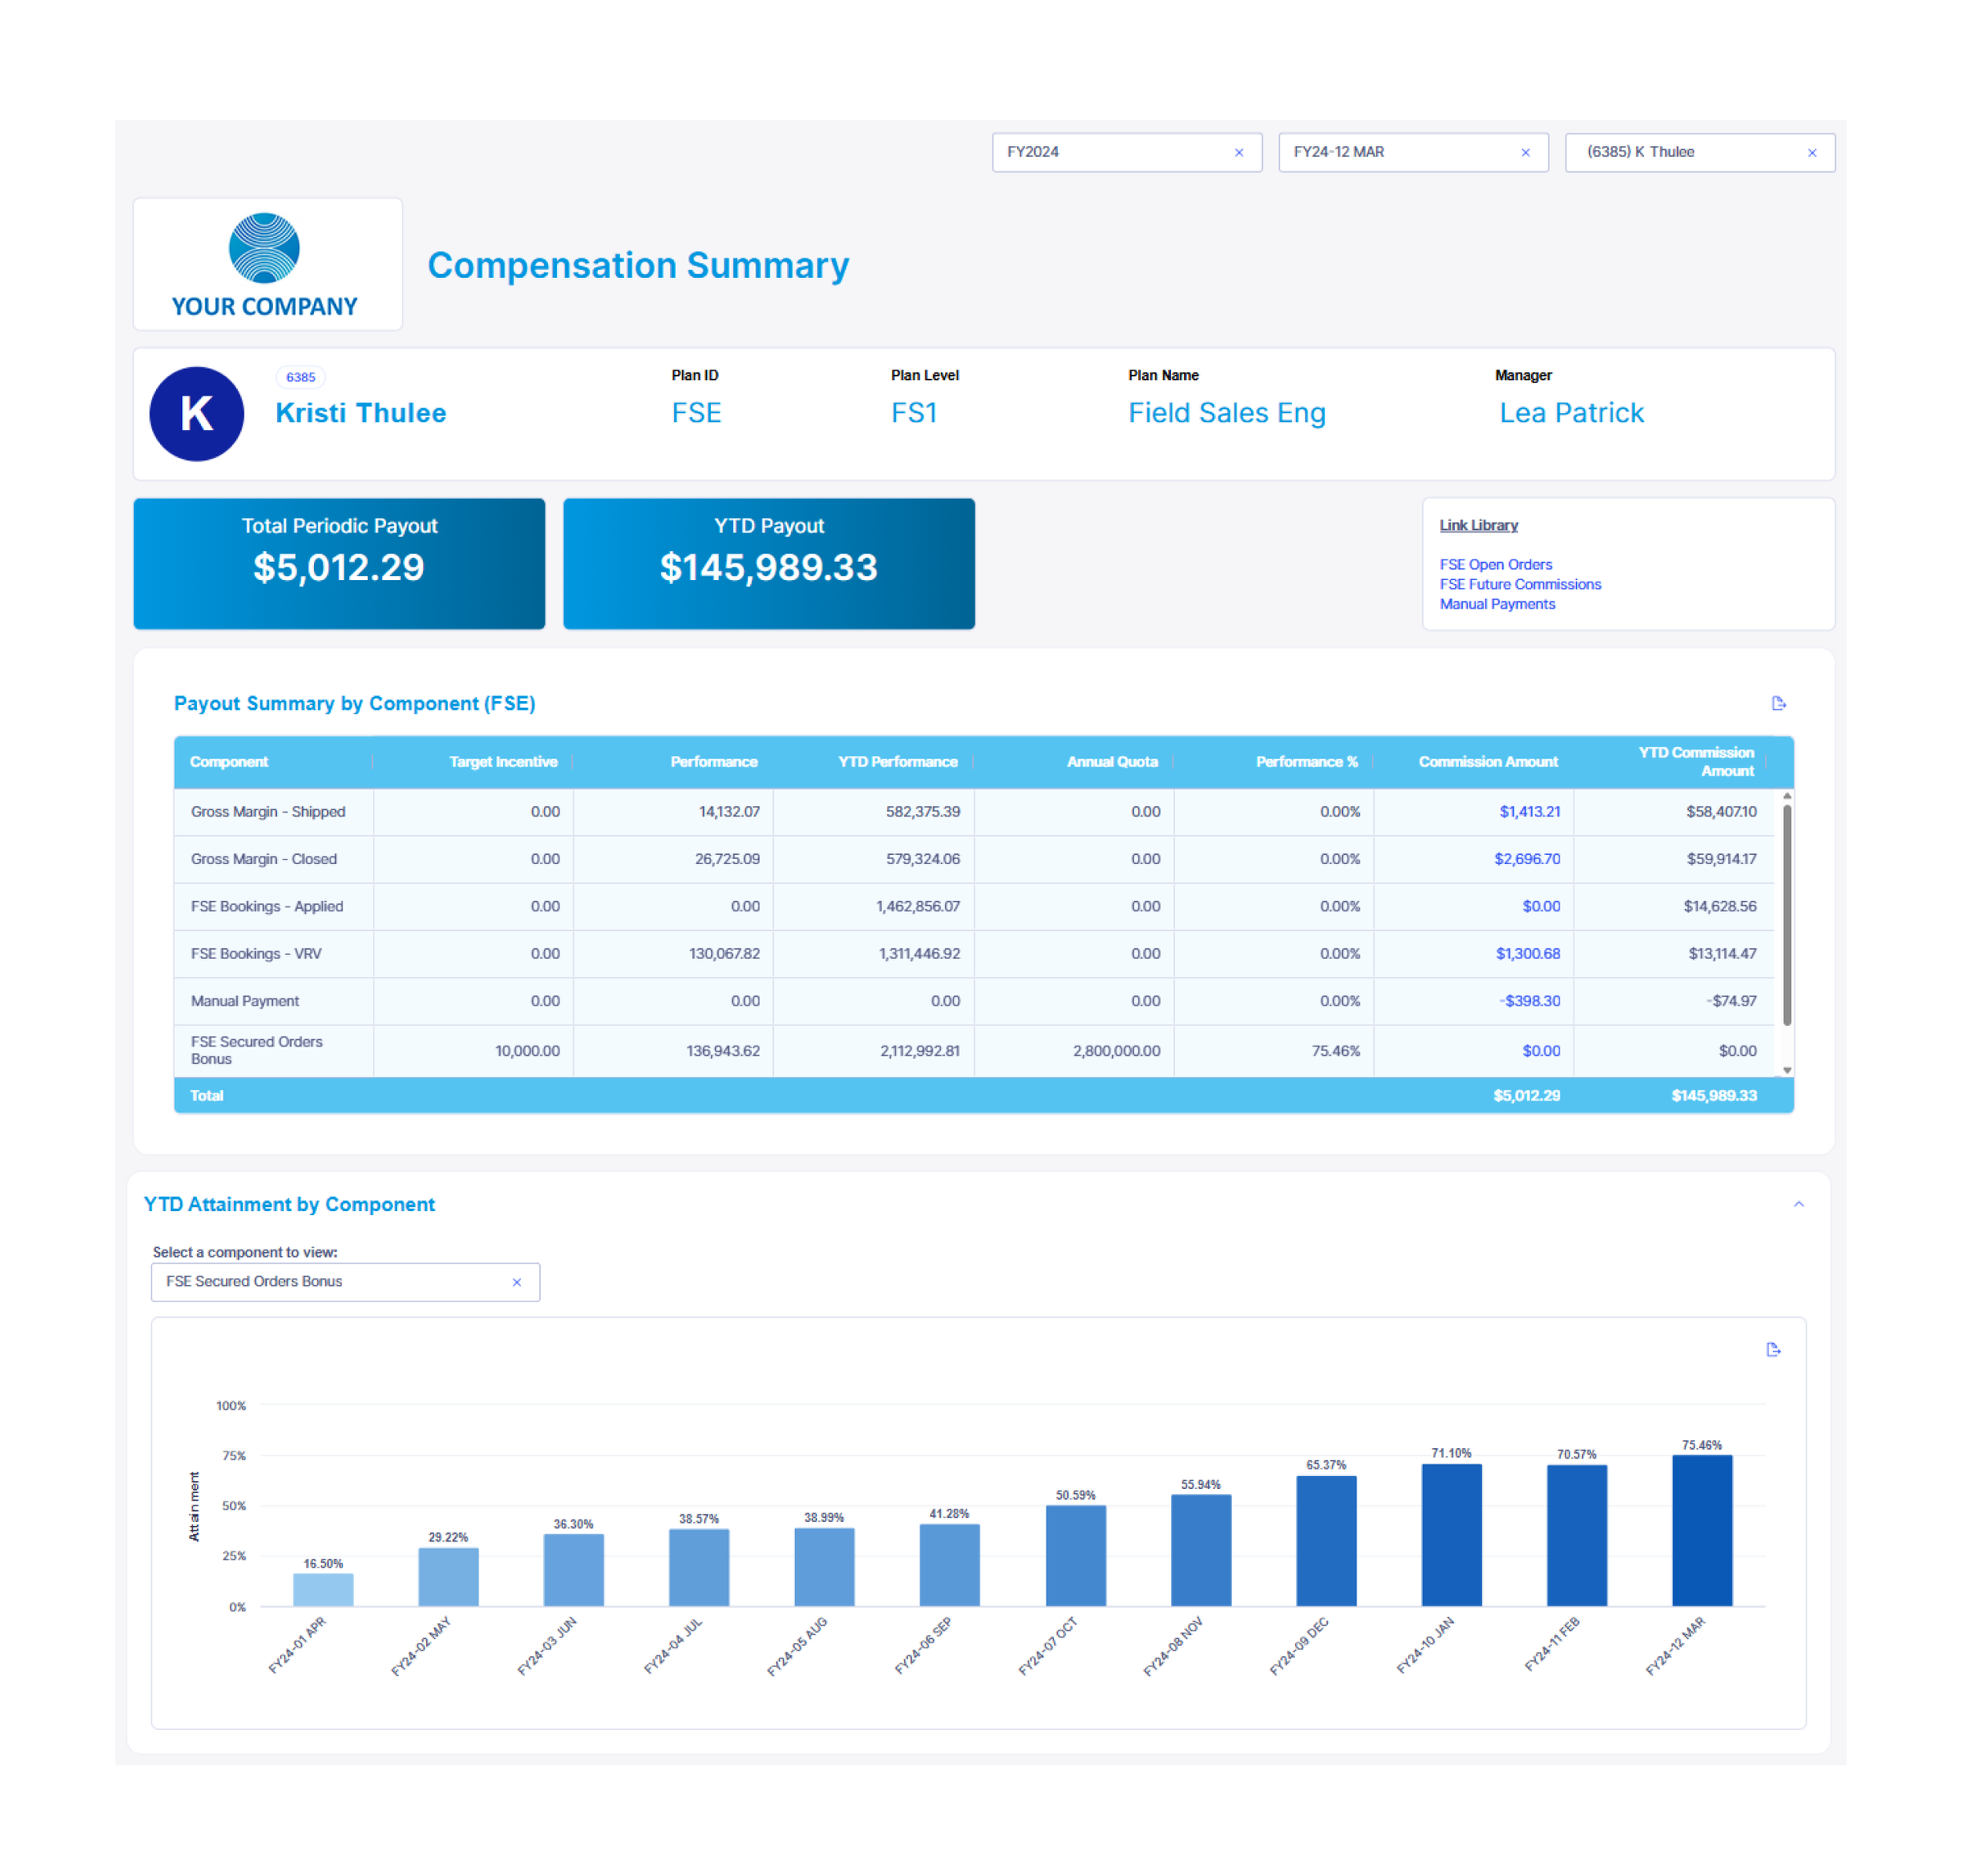
Task: Open the FSE Open Orders link
Action: (1495, 565)
